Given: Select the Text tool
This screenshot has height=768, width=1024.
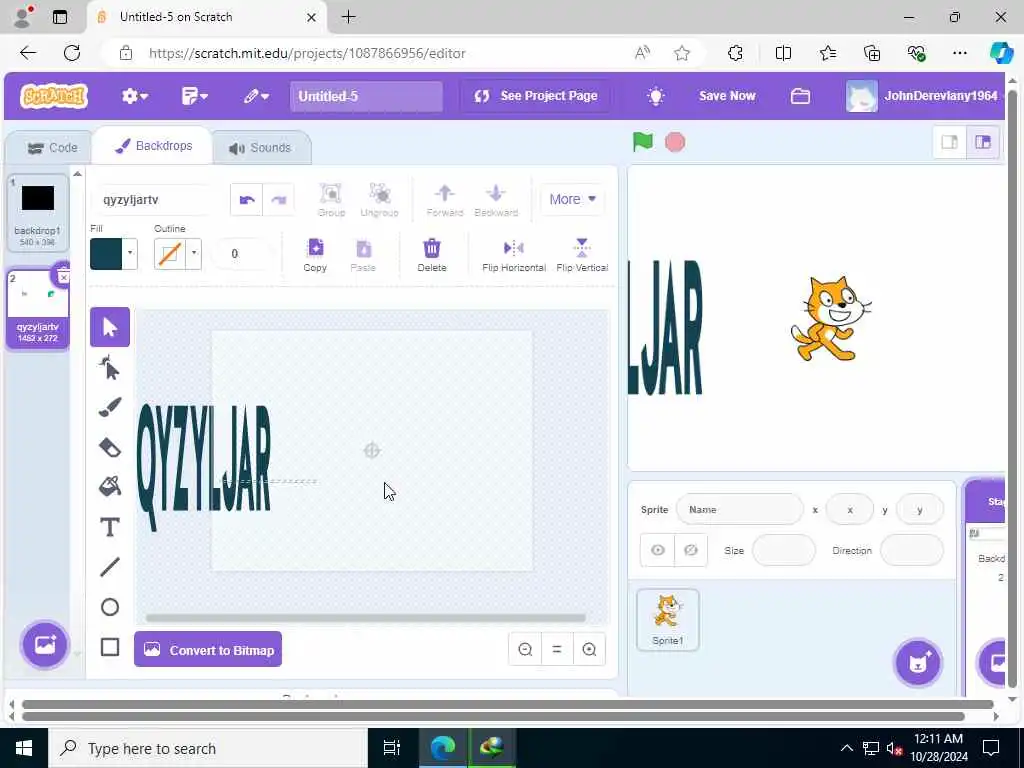Looking at the screenshot, I should [110, 527].
